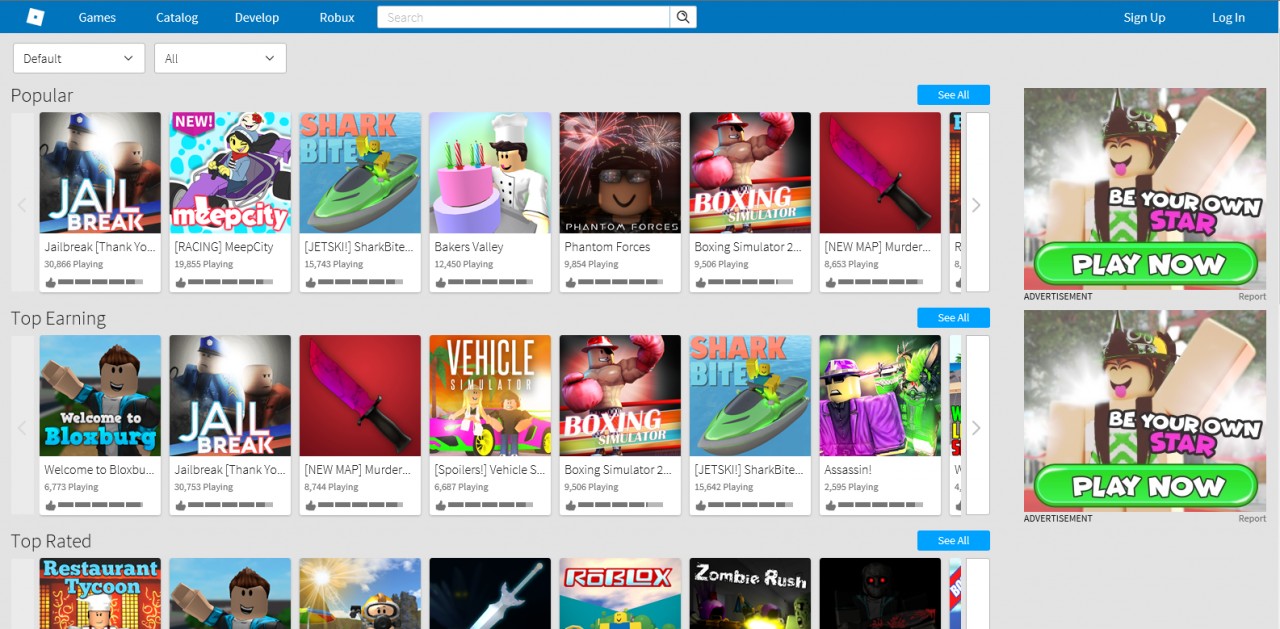Click thumbs-up icon under Bakers Valley

click(x=441, y=282)
